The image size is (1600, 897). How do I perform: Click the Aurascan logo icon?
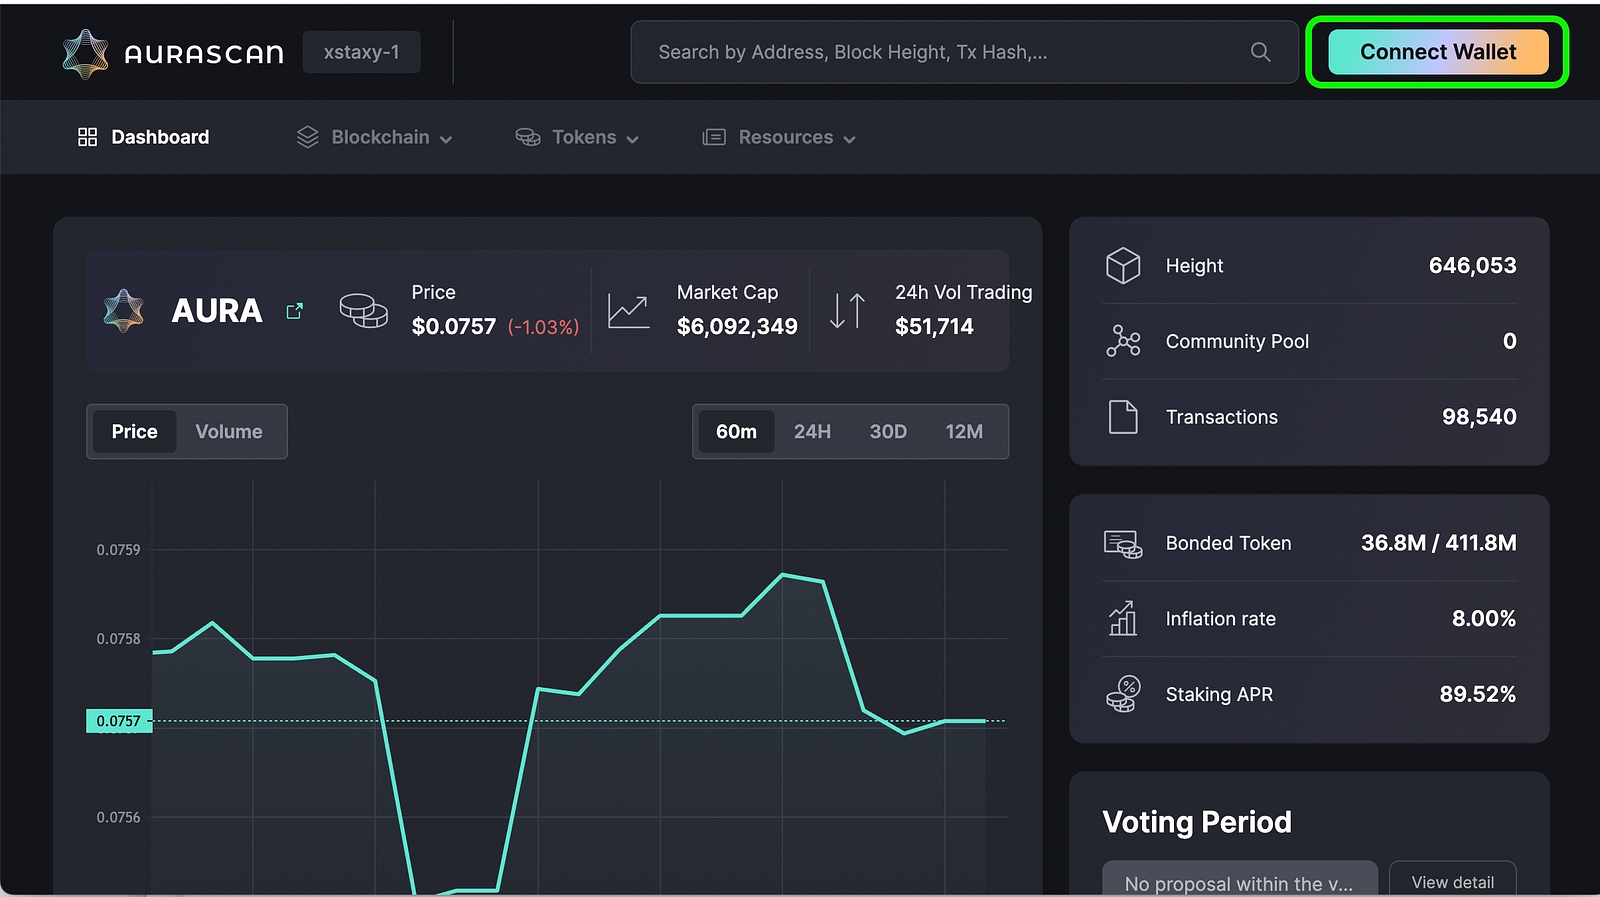[x=85, y=53]
